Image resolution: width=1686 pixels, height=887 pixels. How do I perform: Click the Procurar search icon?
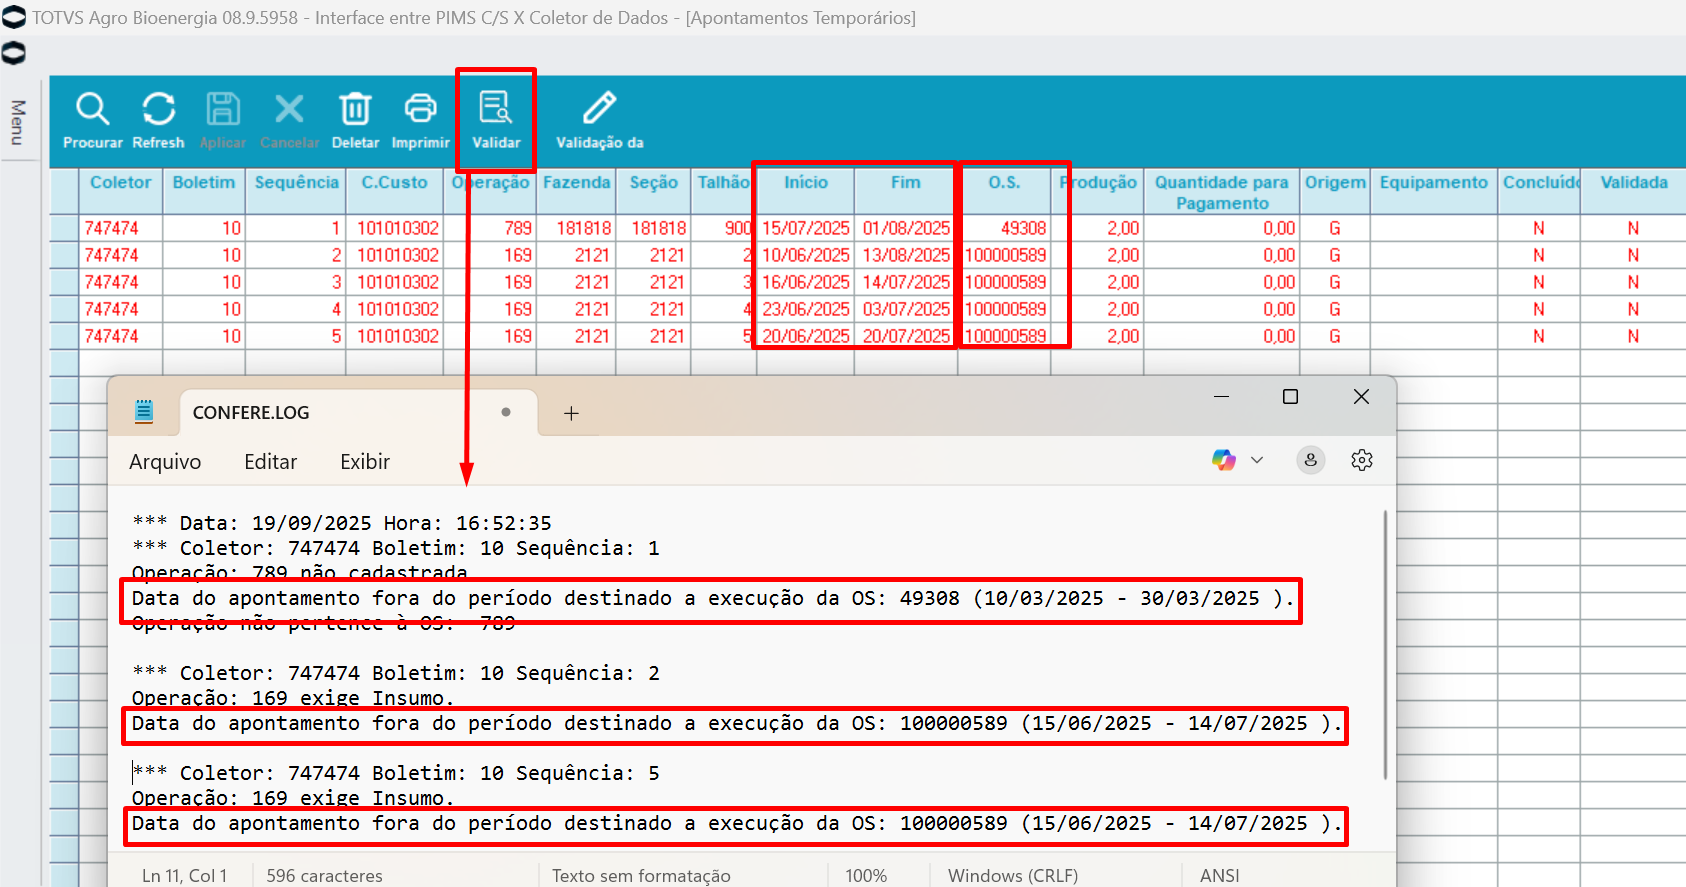[92, 108]
